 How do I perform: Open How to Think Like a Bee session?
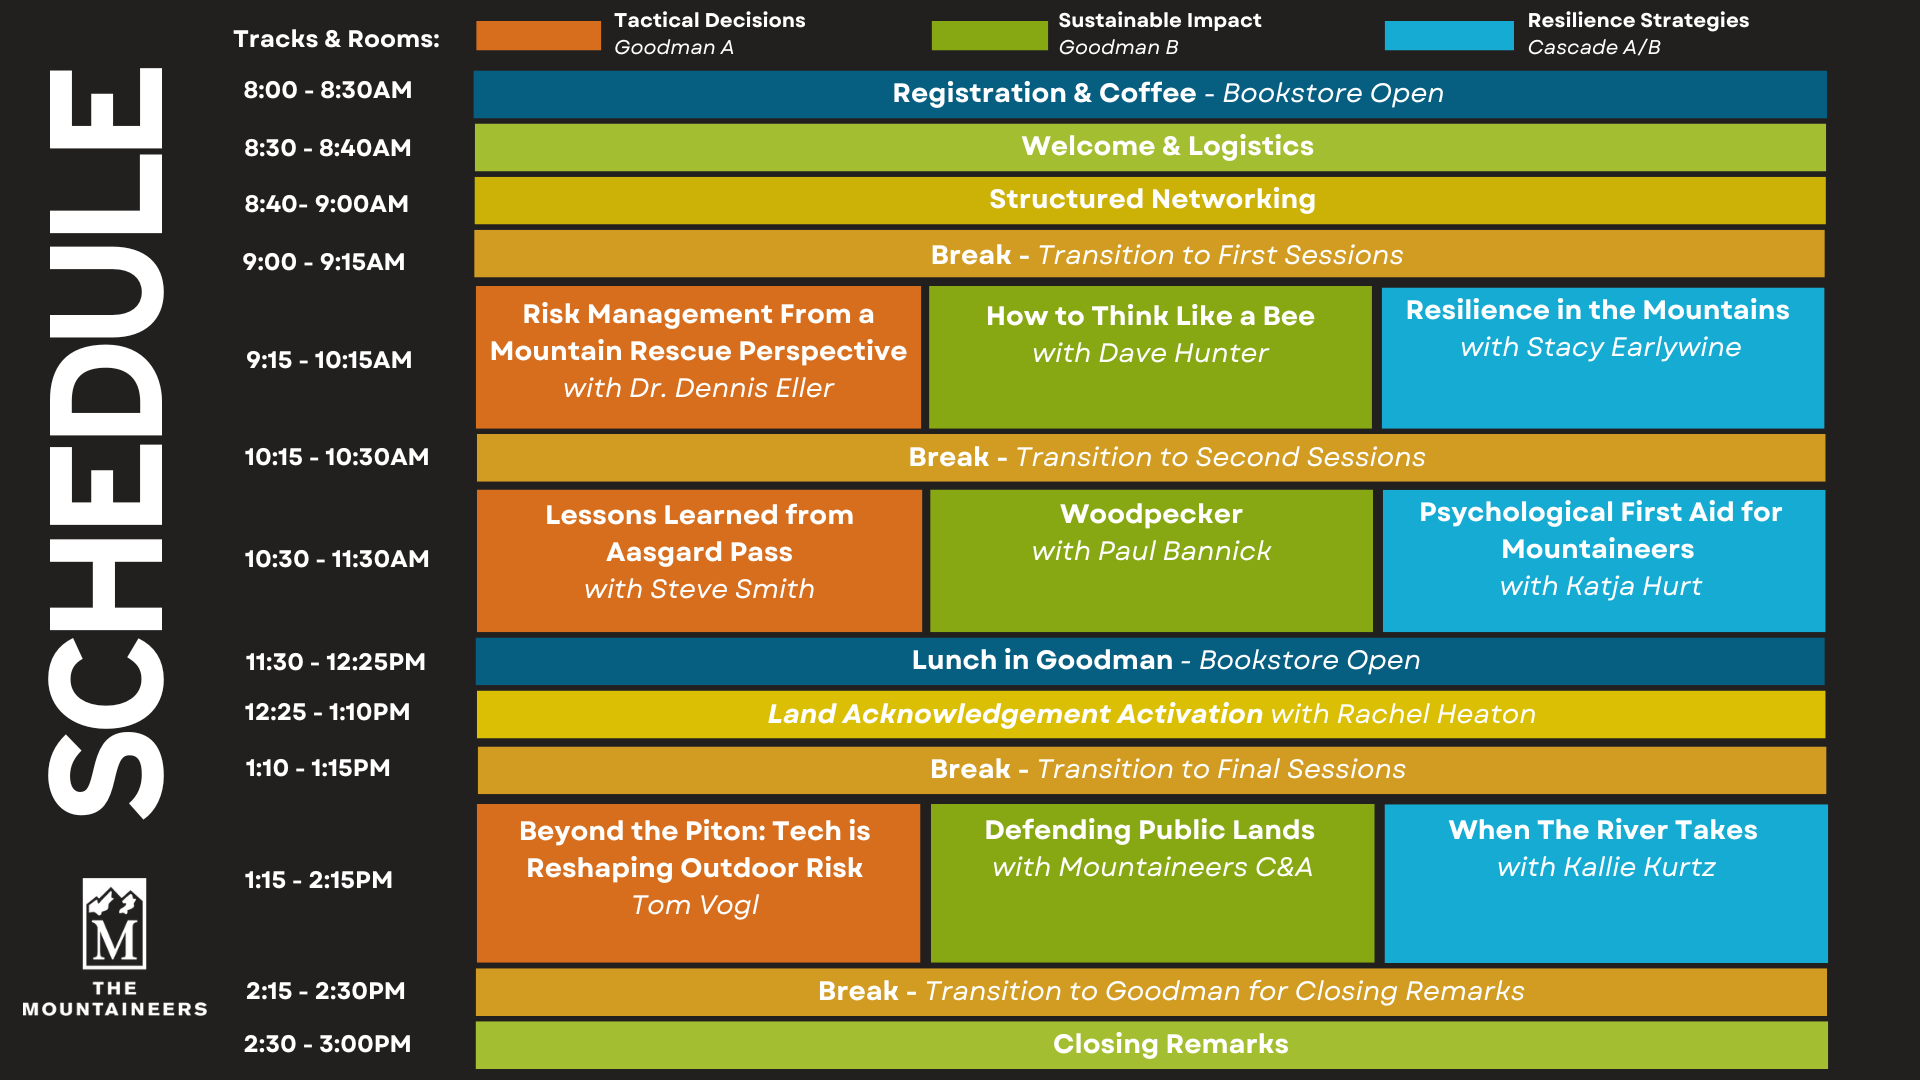[1150, 357]
